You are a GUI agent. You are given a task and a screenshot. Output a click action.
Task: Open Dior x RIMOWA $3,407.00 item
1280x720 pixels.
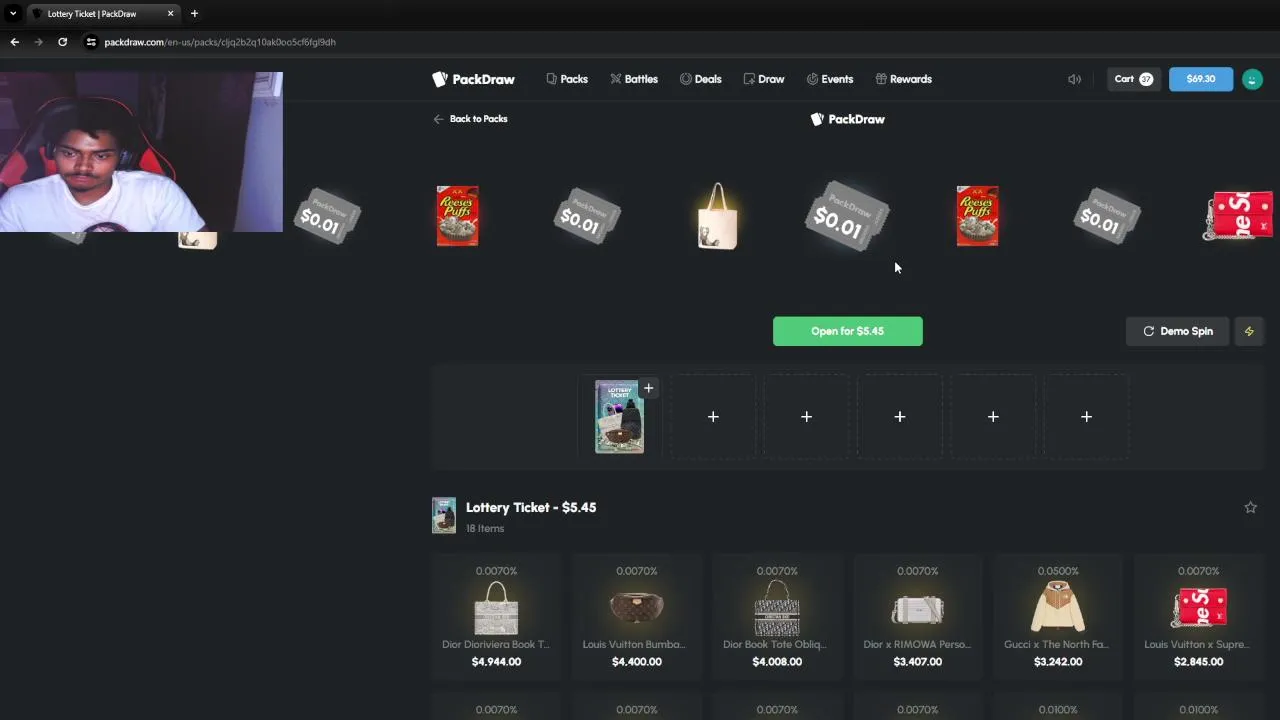click(917, 616)
